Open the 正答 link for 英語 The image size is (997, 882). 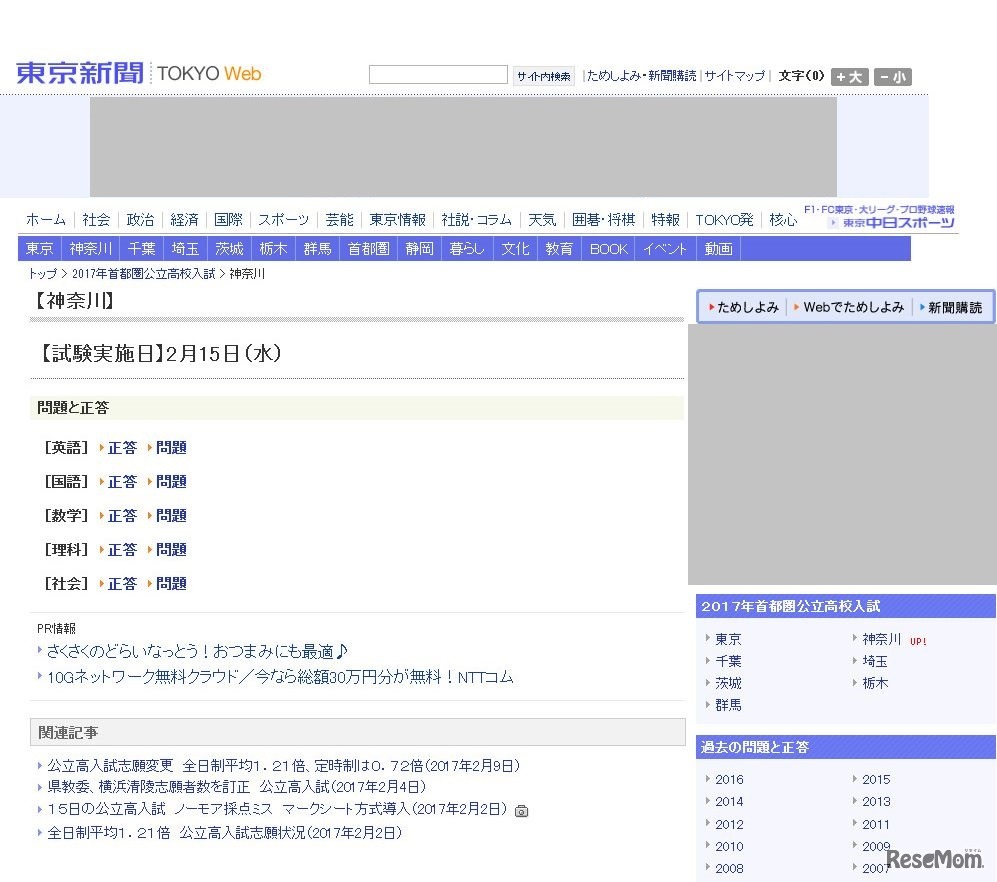click(122, 447)
